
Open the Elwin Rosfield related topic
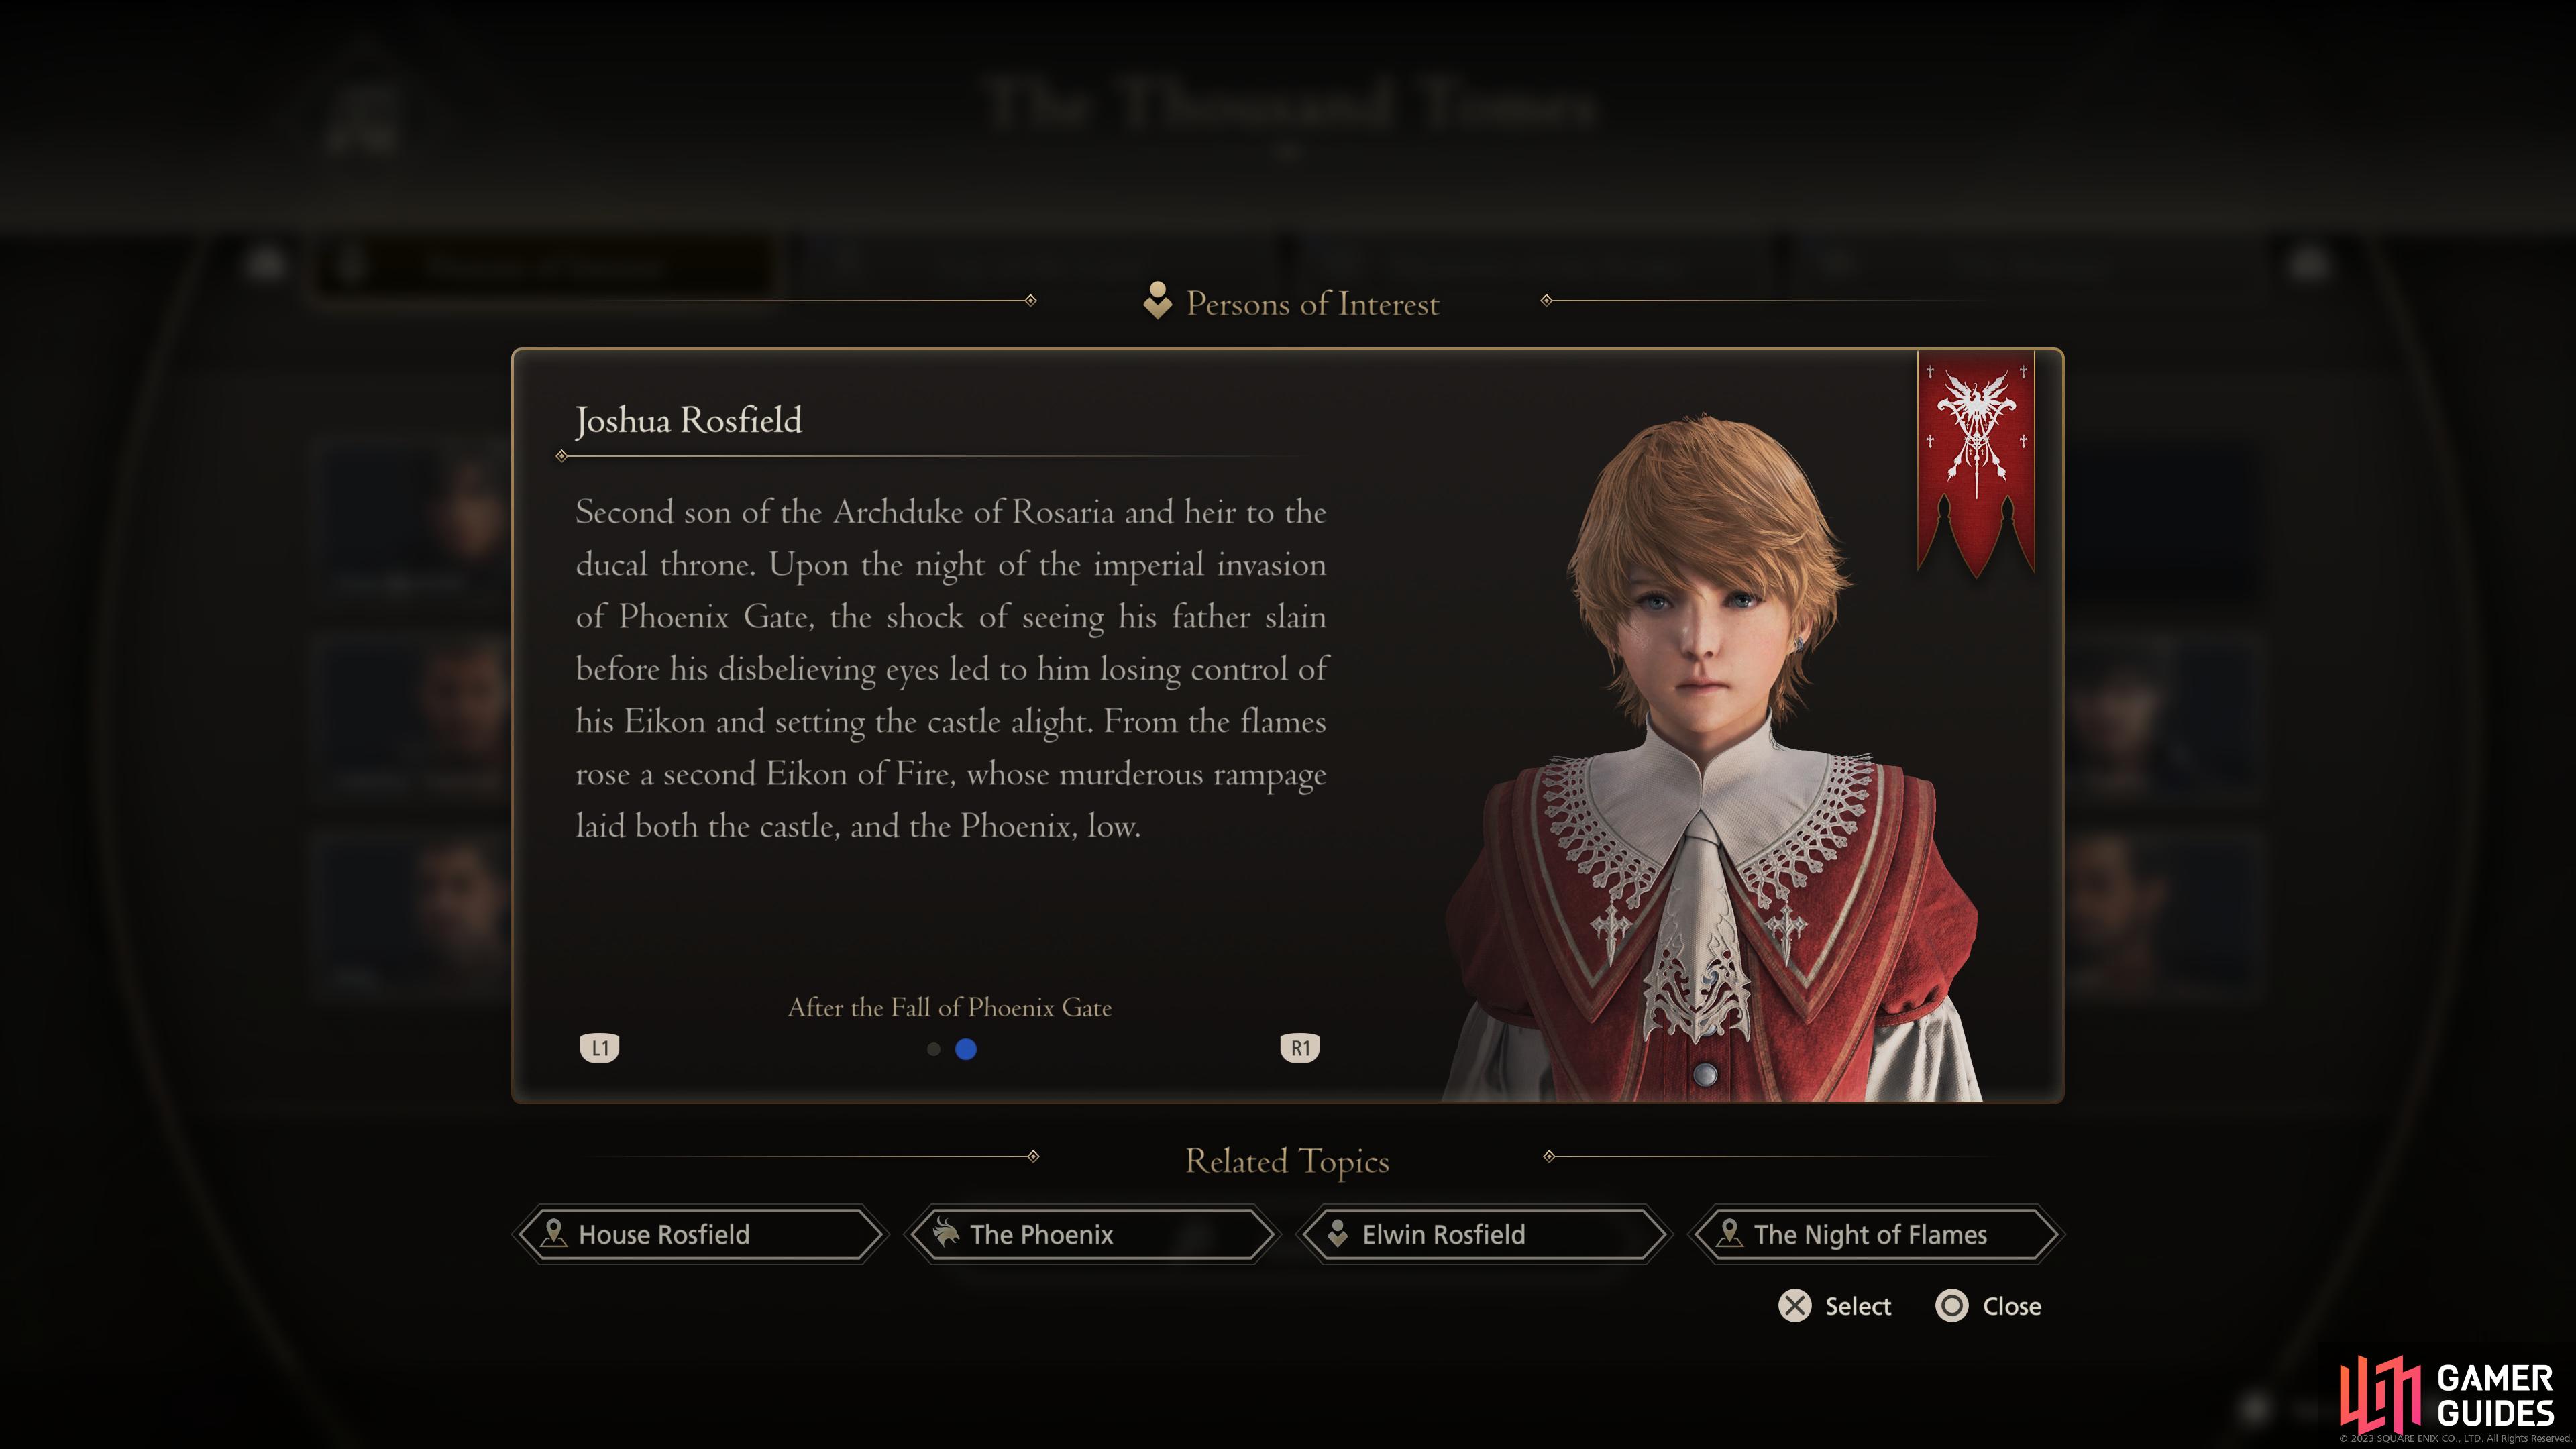coord(1484,1234)
